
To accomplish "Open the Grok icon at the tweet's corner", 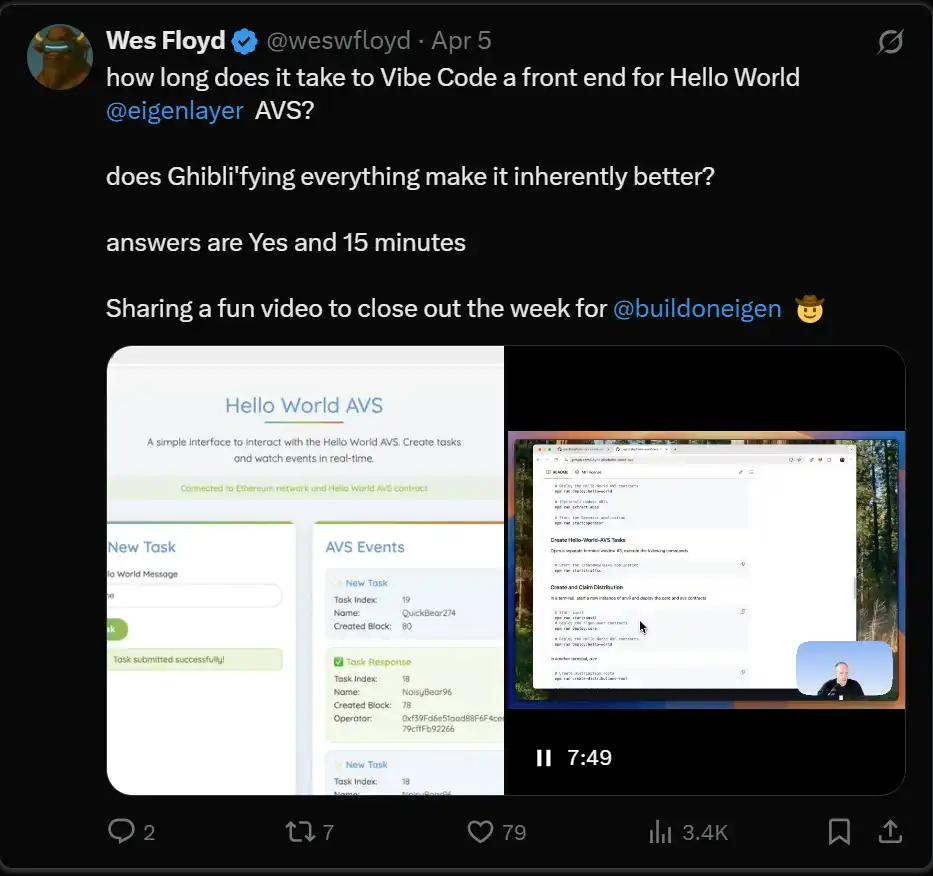I will click(890, 42).
